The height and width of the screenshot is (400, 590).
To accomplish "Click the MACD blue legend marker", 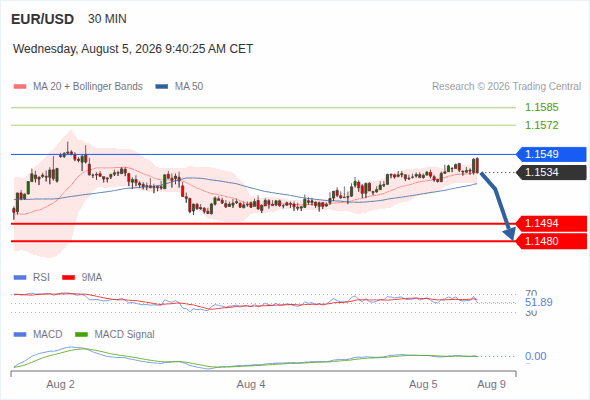I will click(20, 335).
